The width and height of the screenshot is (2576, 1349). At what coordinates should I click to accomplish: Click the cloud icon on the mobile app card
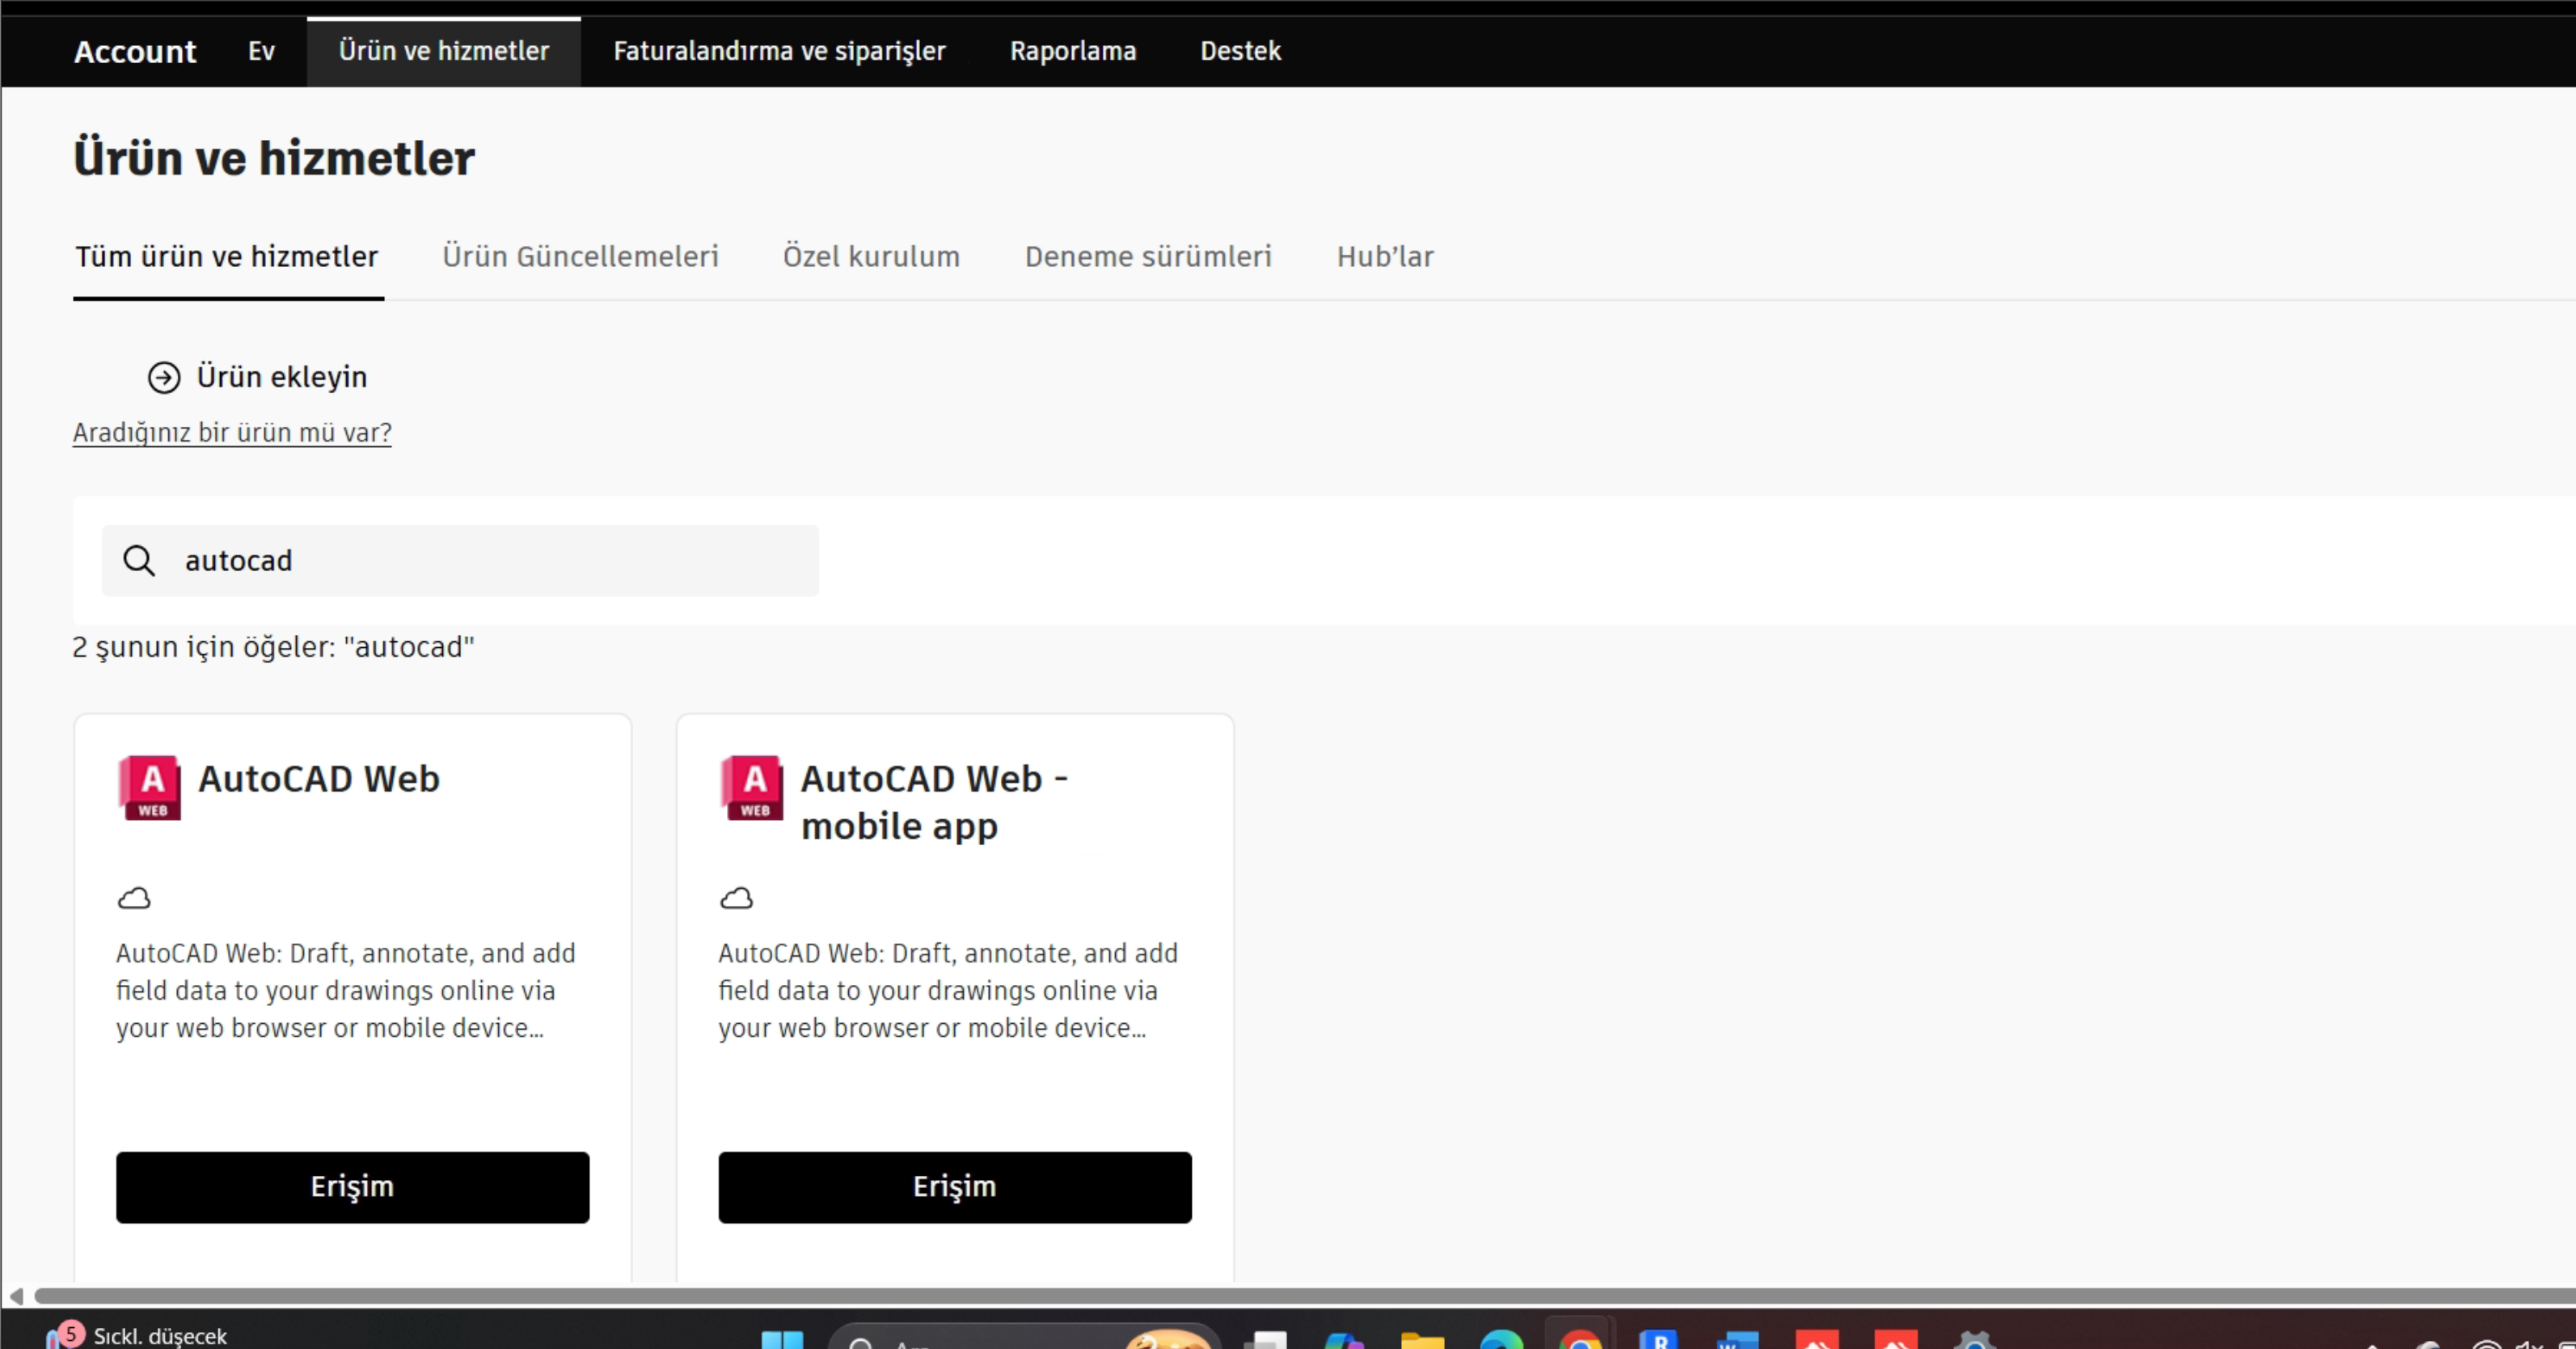pyautogui.click(x=736, y=898)
